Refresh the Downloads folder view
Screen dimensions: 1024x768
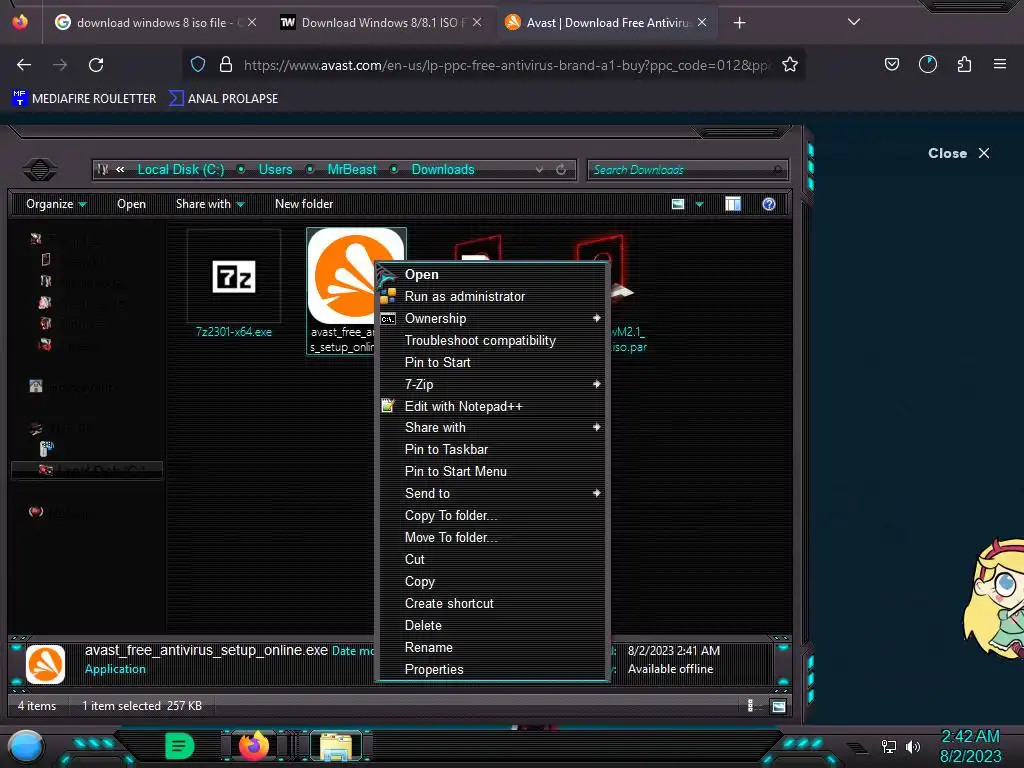tap(561, 170)
